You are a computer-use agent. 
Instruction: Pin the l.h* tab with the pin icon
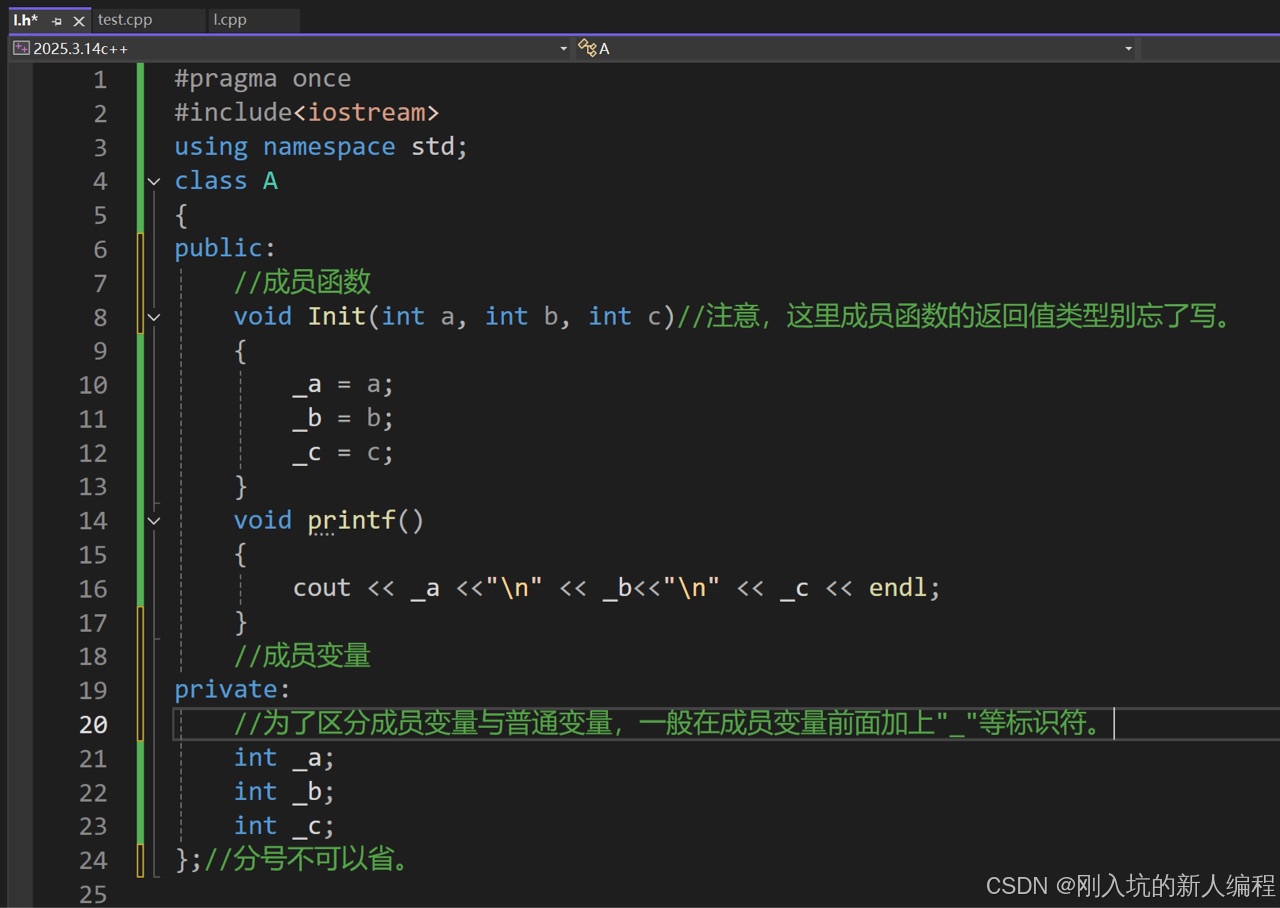[57, 21]
